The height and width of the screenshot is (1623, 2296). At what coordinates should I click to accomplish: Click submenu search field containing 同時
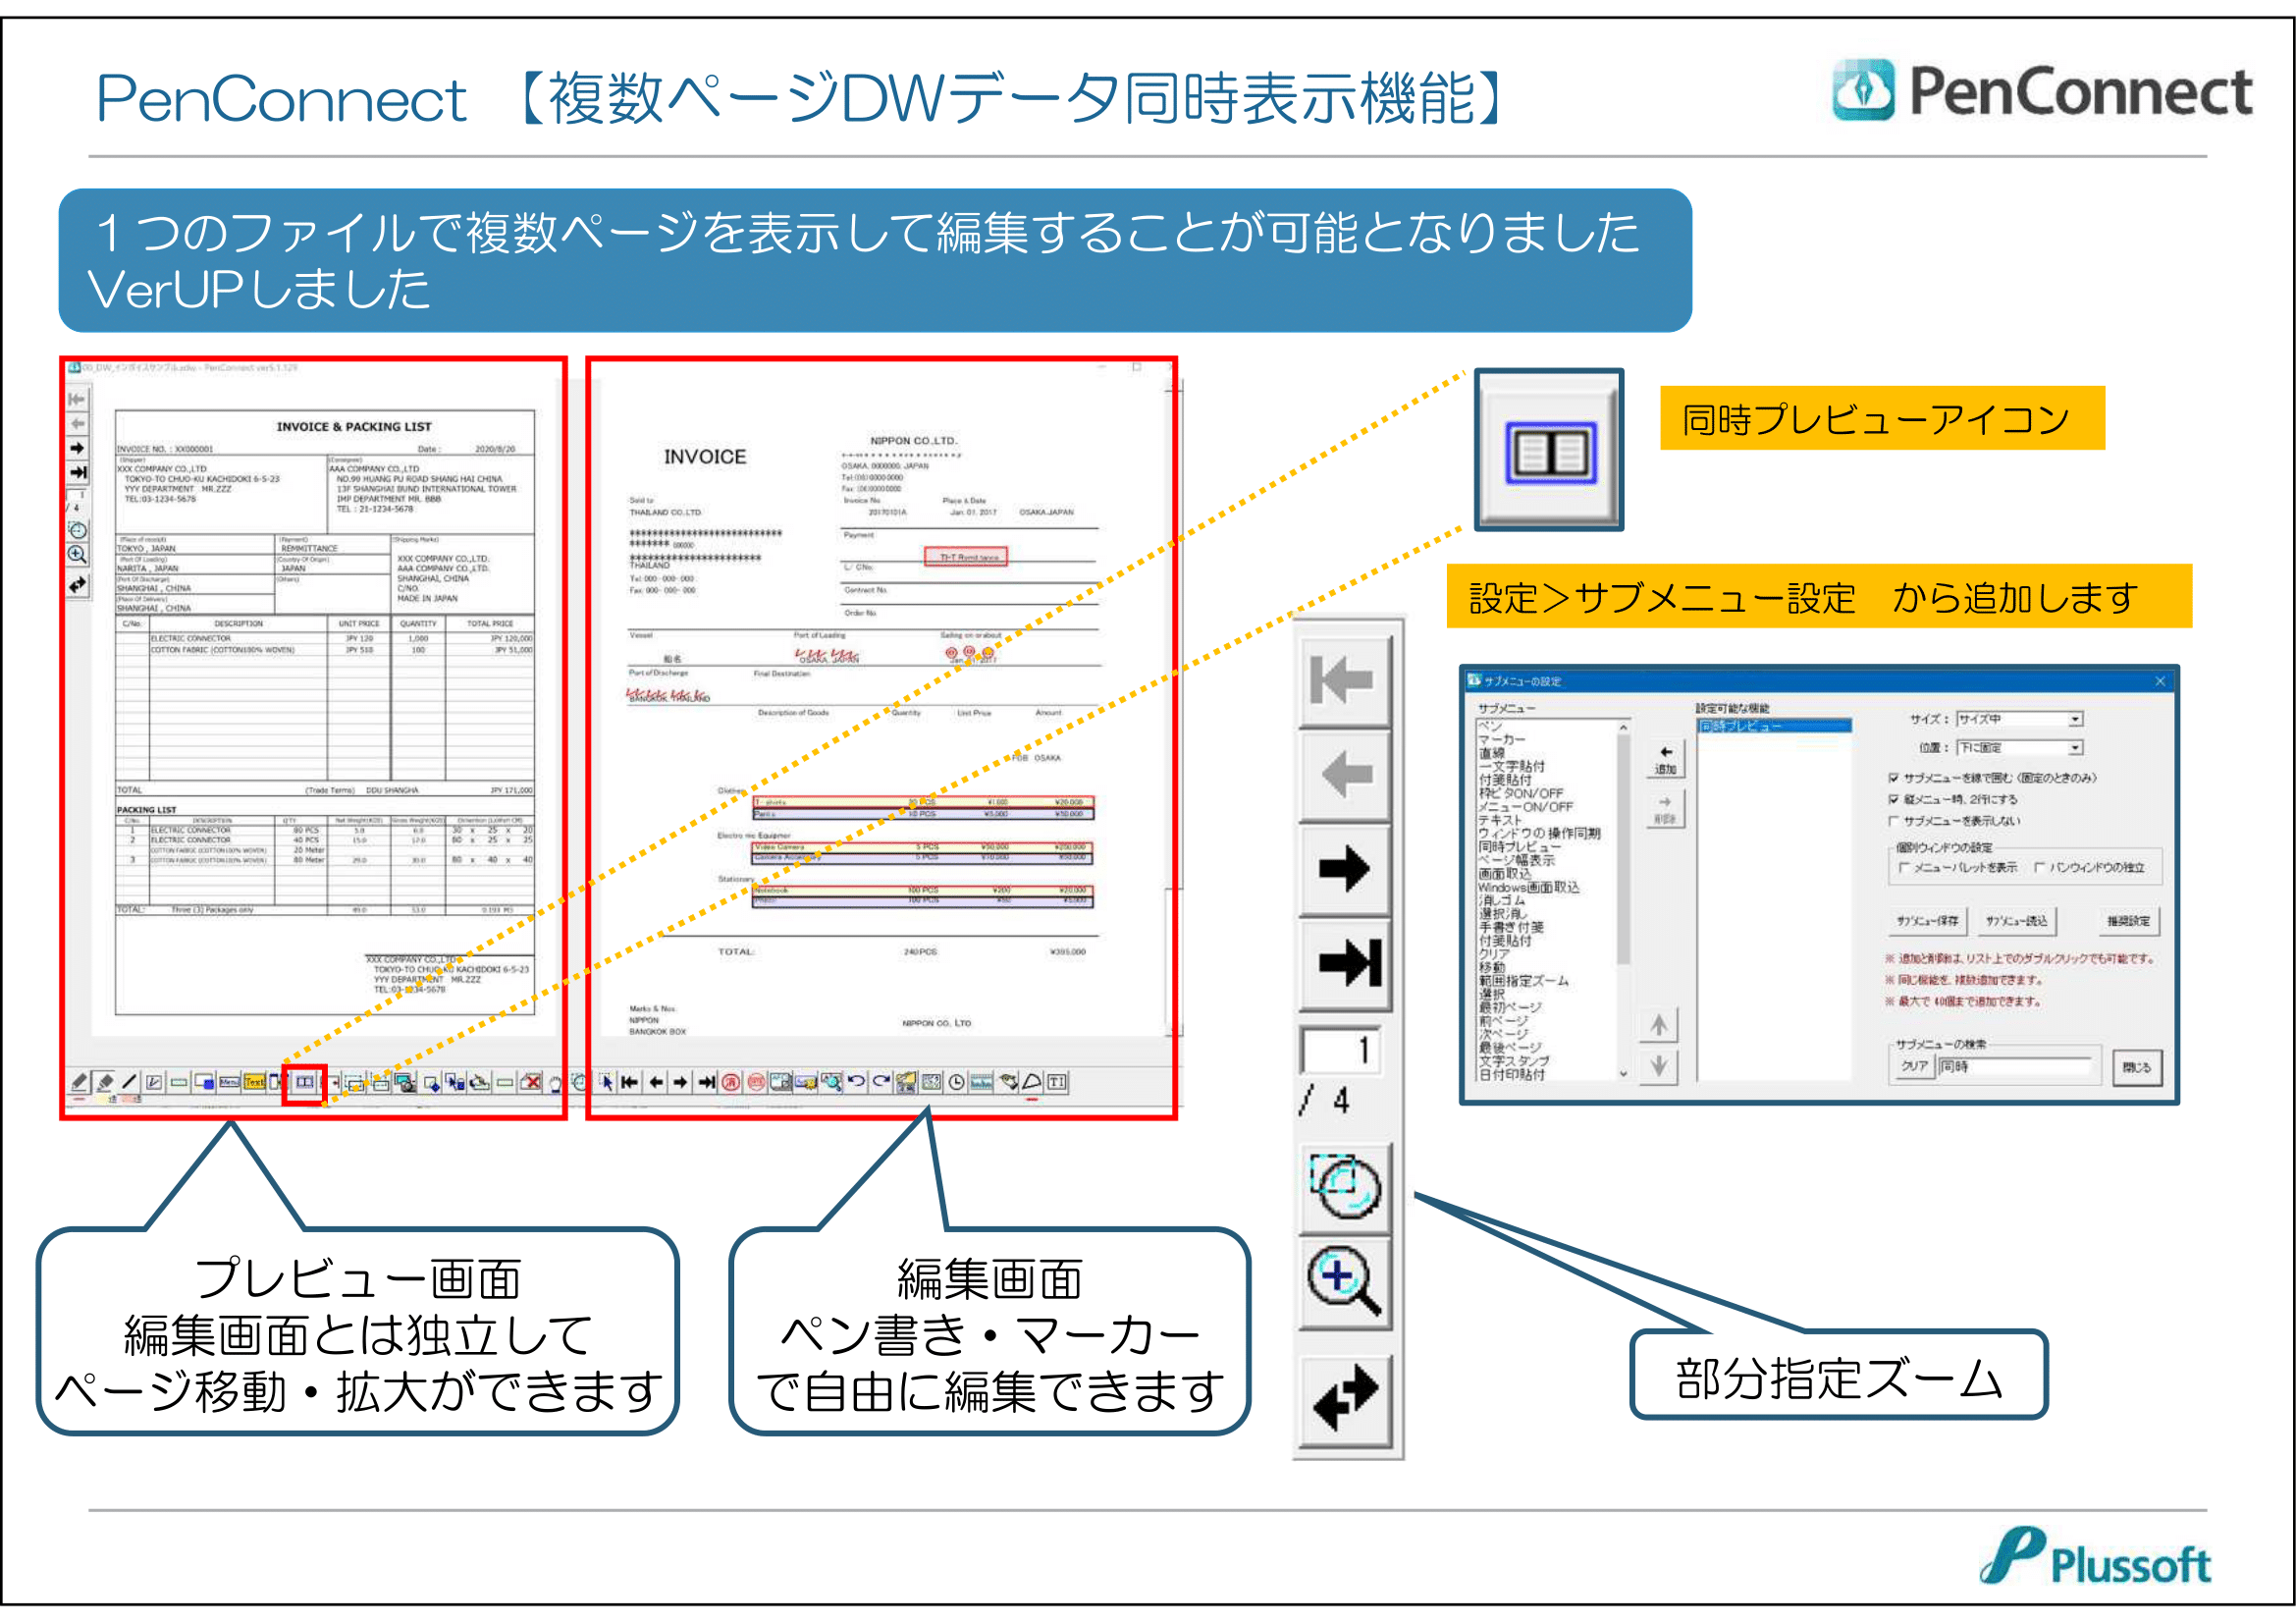[x=2016, y=1067]
